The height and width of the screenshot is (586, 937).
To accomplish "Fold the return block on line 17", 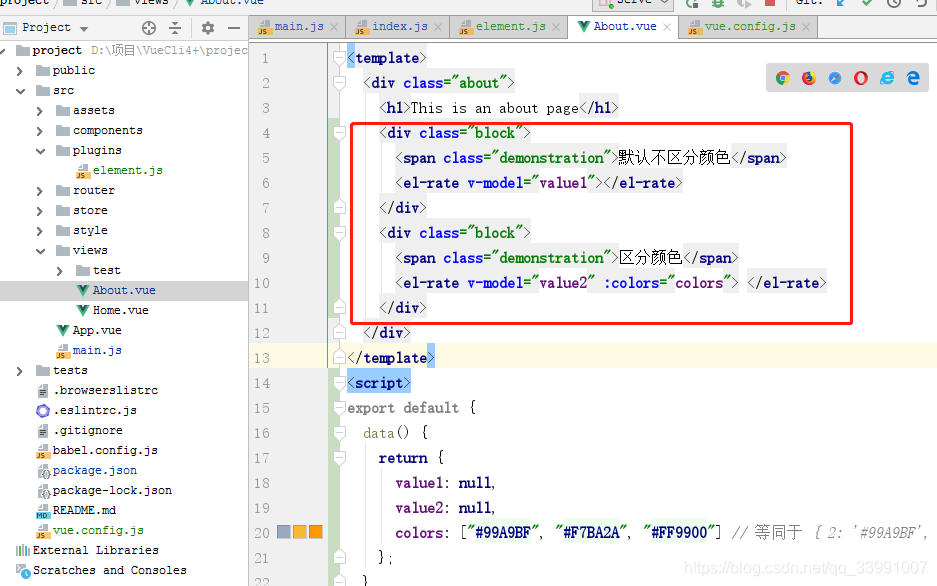I will coord(339,458).
